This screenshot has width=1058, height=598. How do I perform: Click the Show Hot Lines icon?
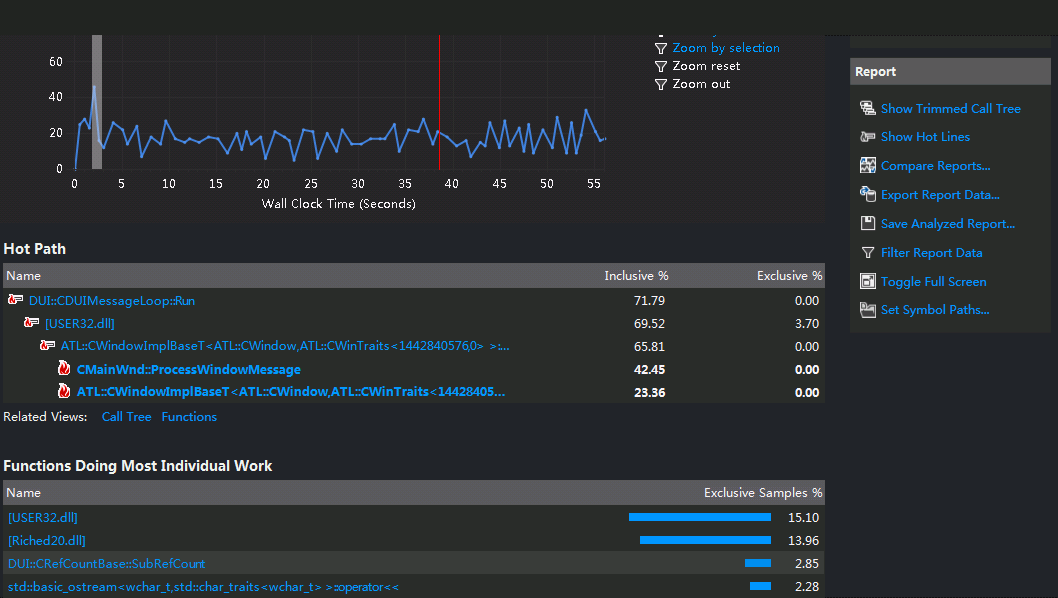pos(867,137)
